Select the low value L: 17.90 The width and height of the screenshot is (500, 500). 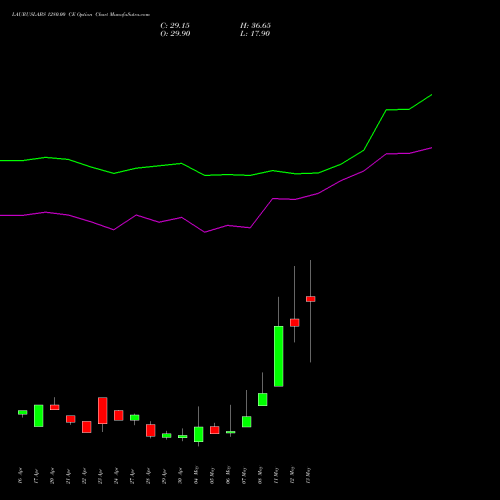(x=255, y=34)
